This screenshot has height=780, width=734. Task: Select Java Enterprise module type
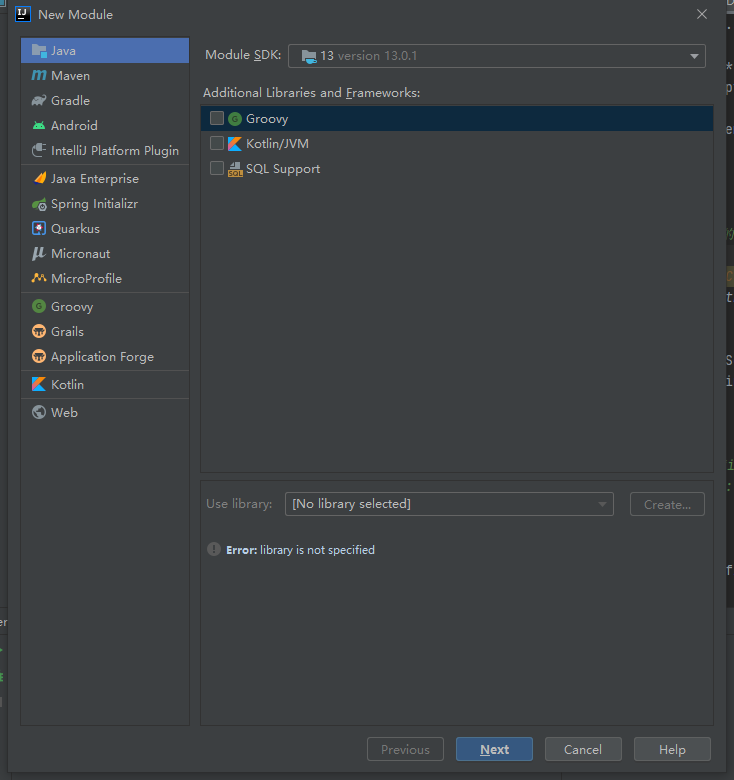(x=105, y=178)
